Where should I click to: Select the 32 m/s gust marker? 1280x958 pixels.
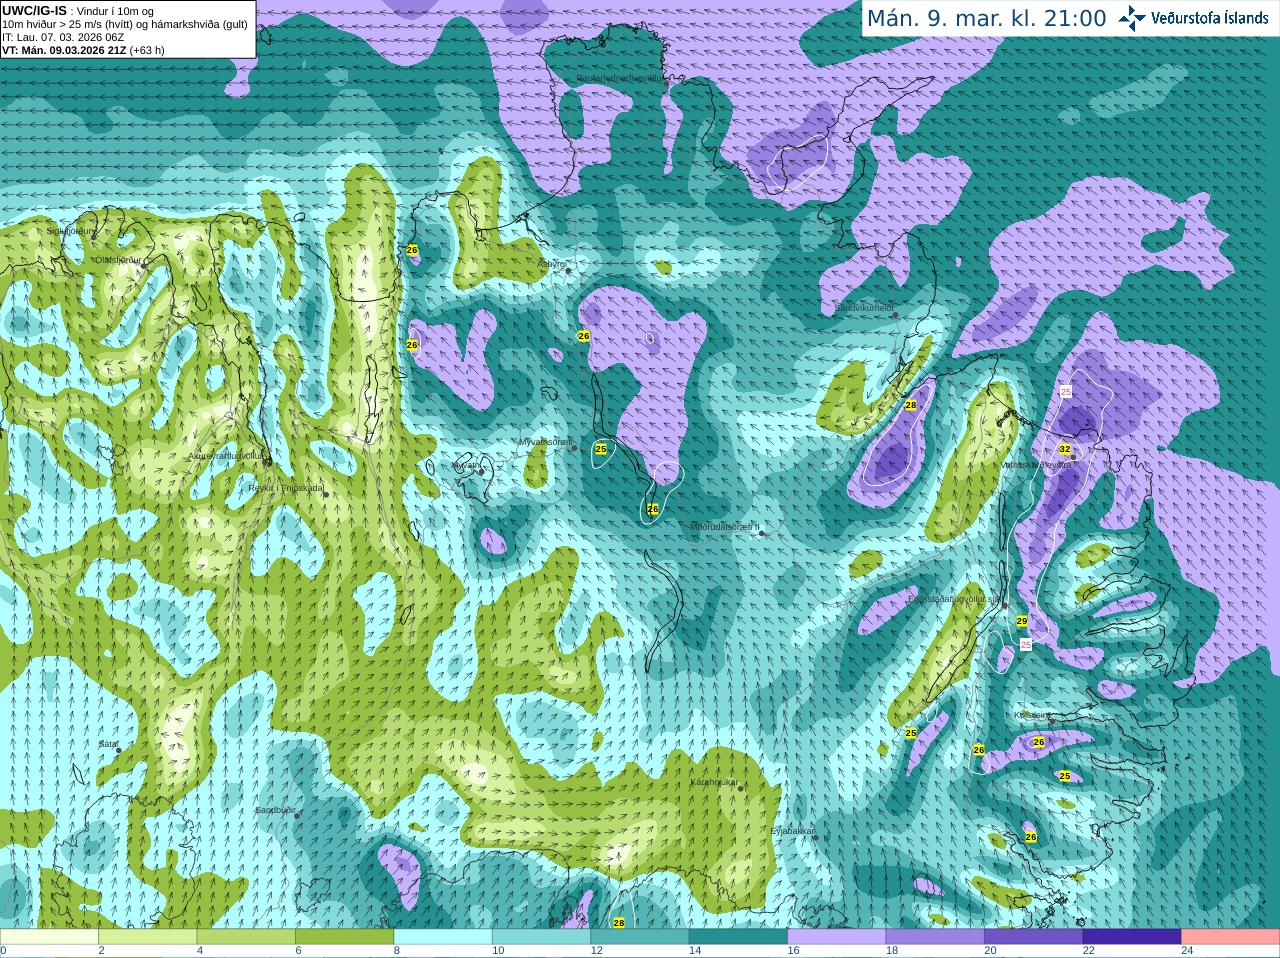point(1065,449)
